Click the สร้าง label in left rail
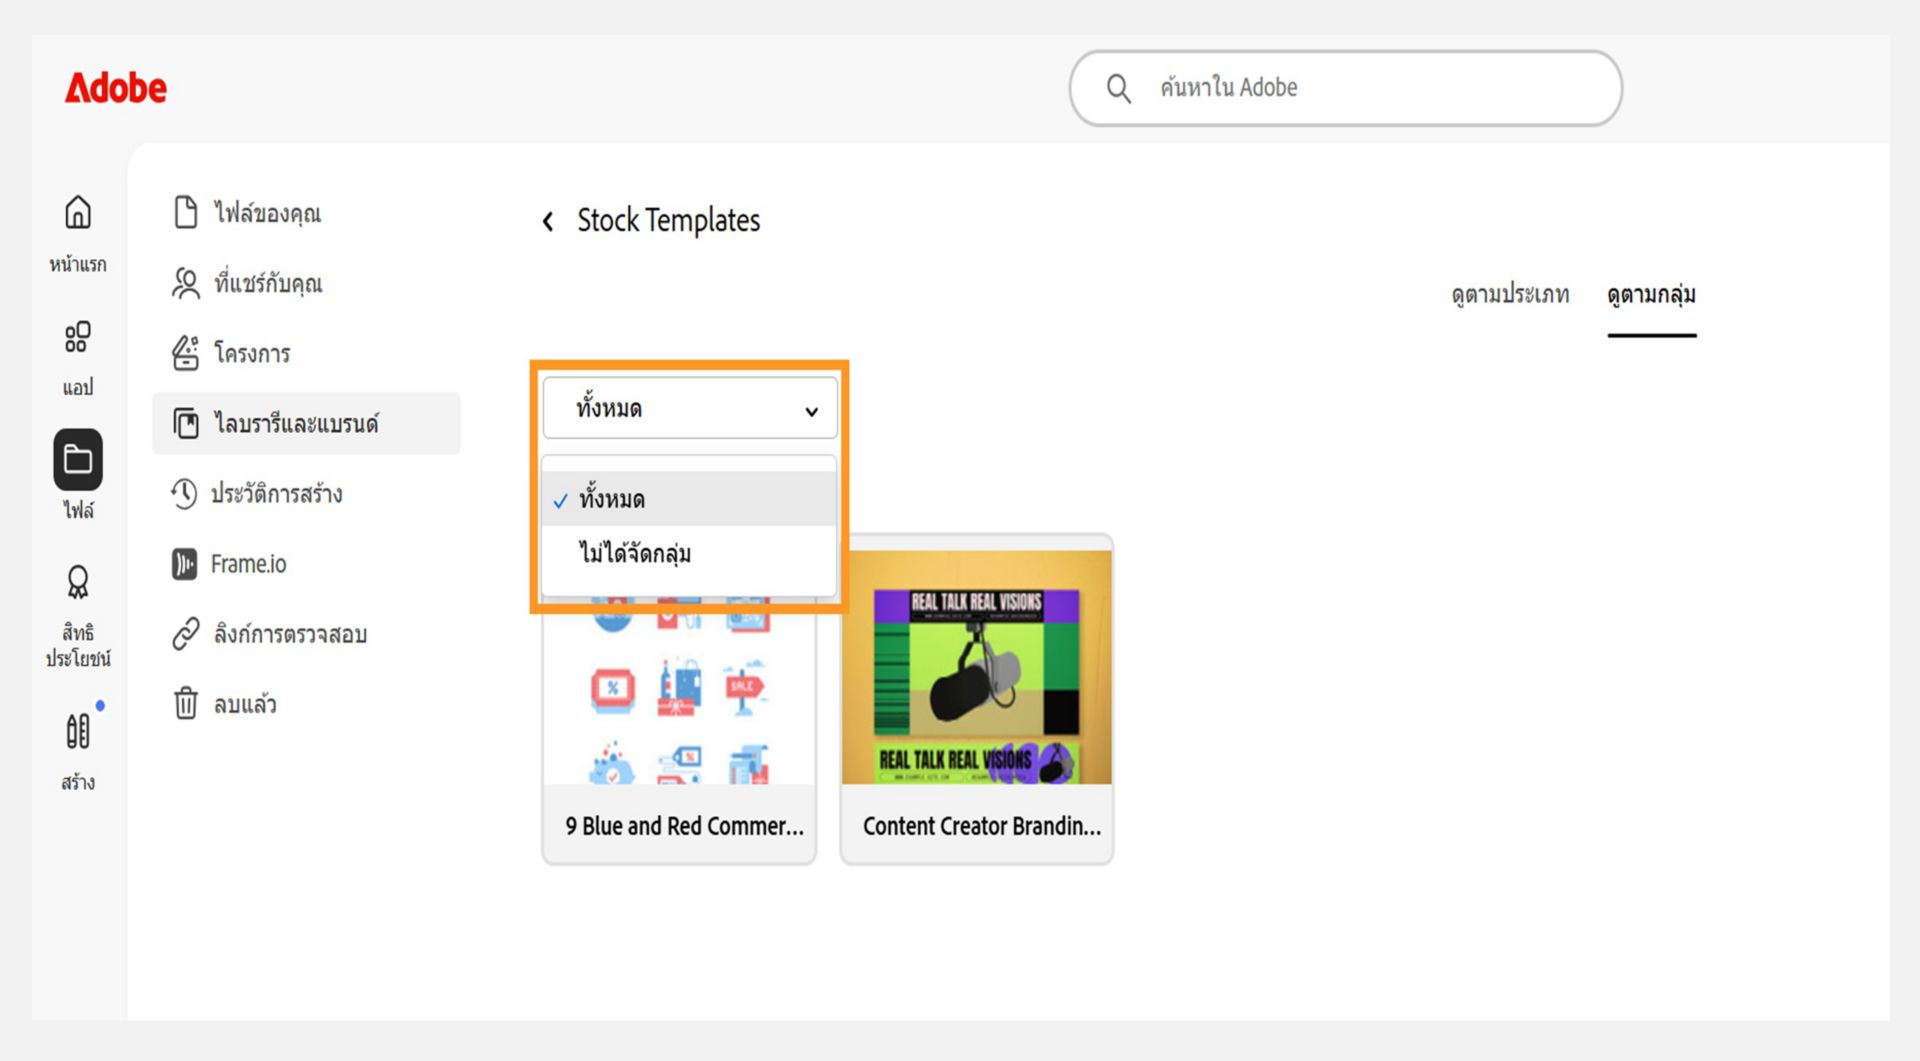 (x=78, y=782)
